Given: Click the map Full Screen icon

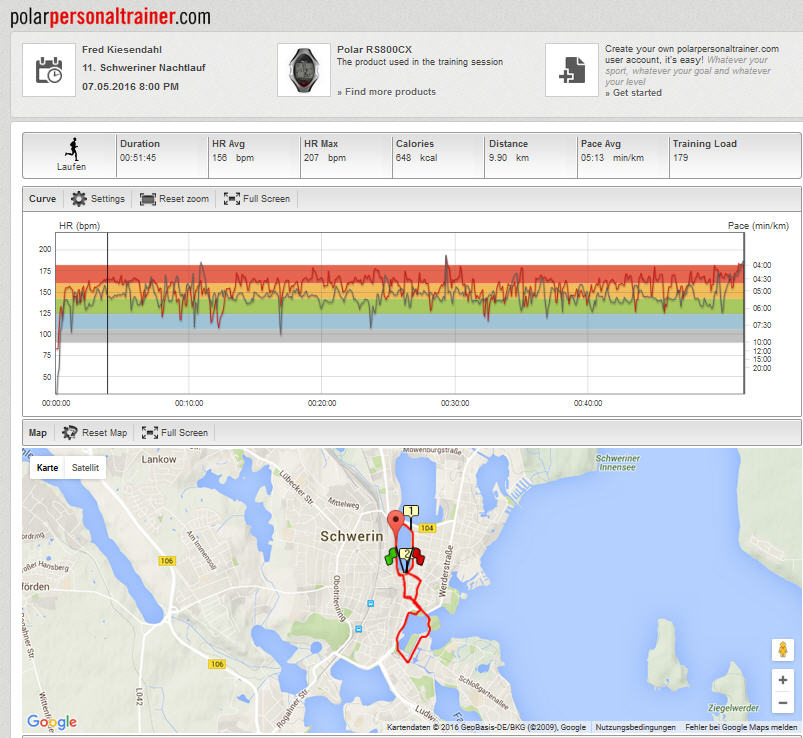Looking at the screenshot, I should [x=150, y=433].
